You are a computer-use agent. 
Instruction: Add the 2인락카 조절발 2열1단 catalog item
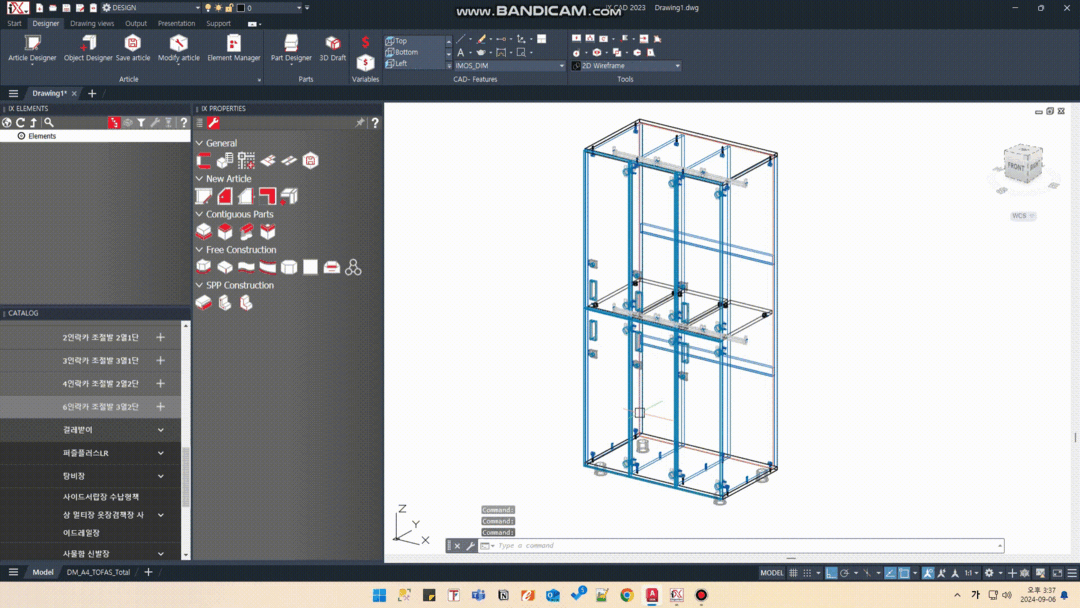point(160,337)
